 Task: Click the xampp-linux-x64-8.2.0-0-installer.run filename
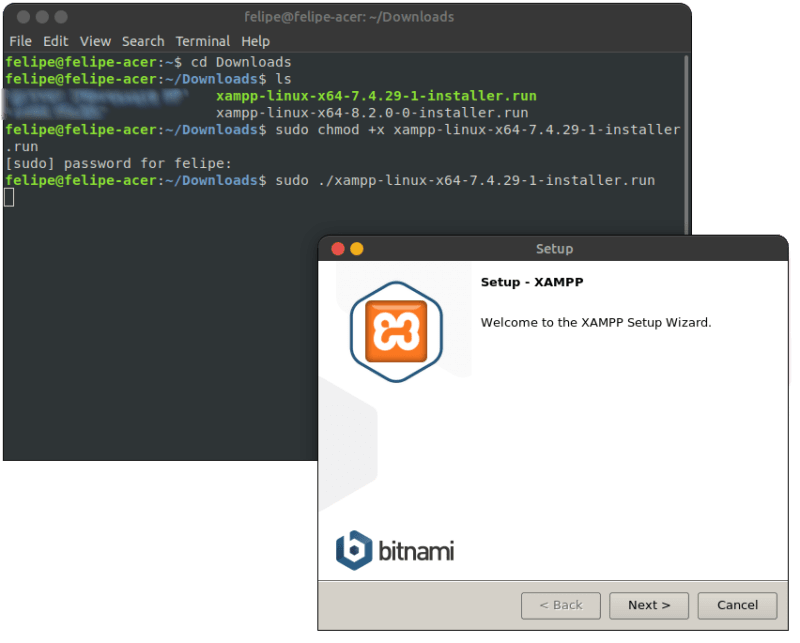pyautogui.click(x=372, y=113)
